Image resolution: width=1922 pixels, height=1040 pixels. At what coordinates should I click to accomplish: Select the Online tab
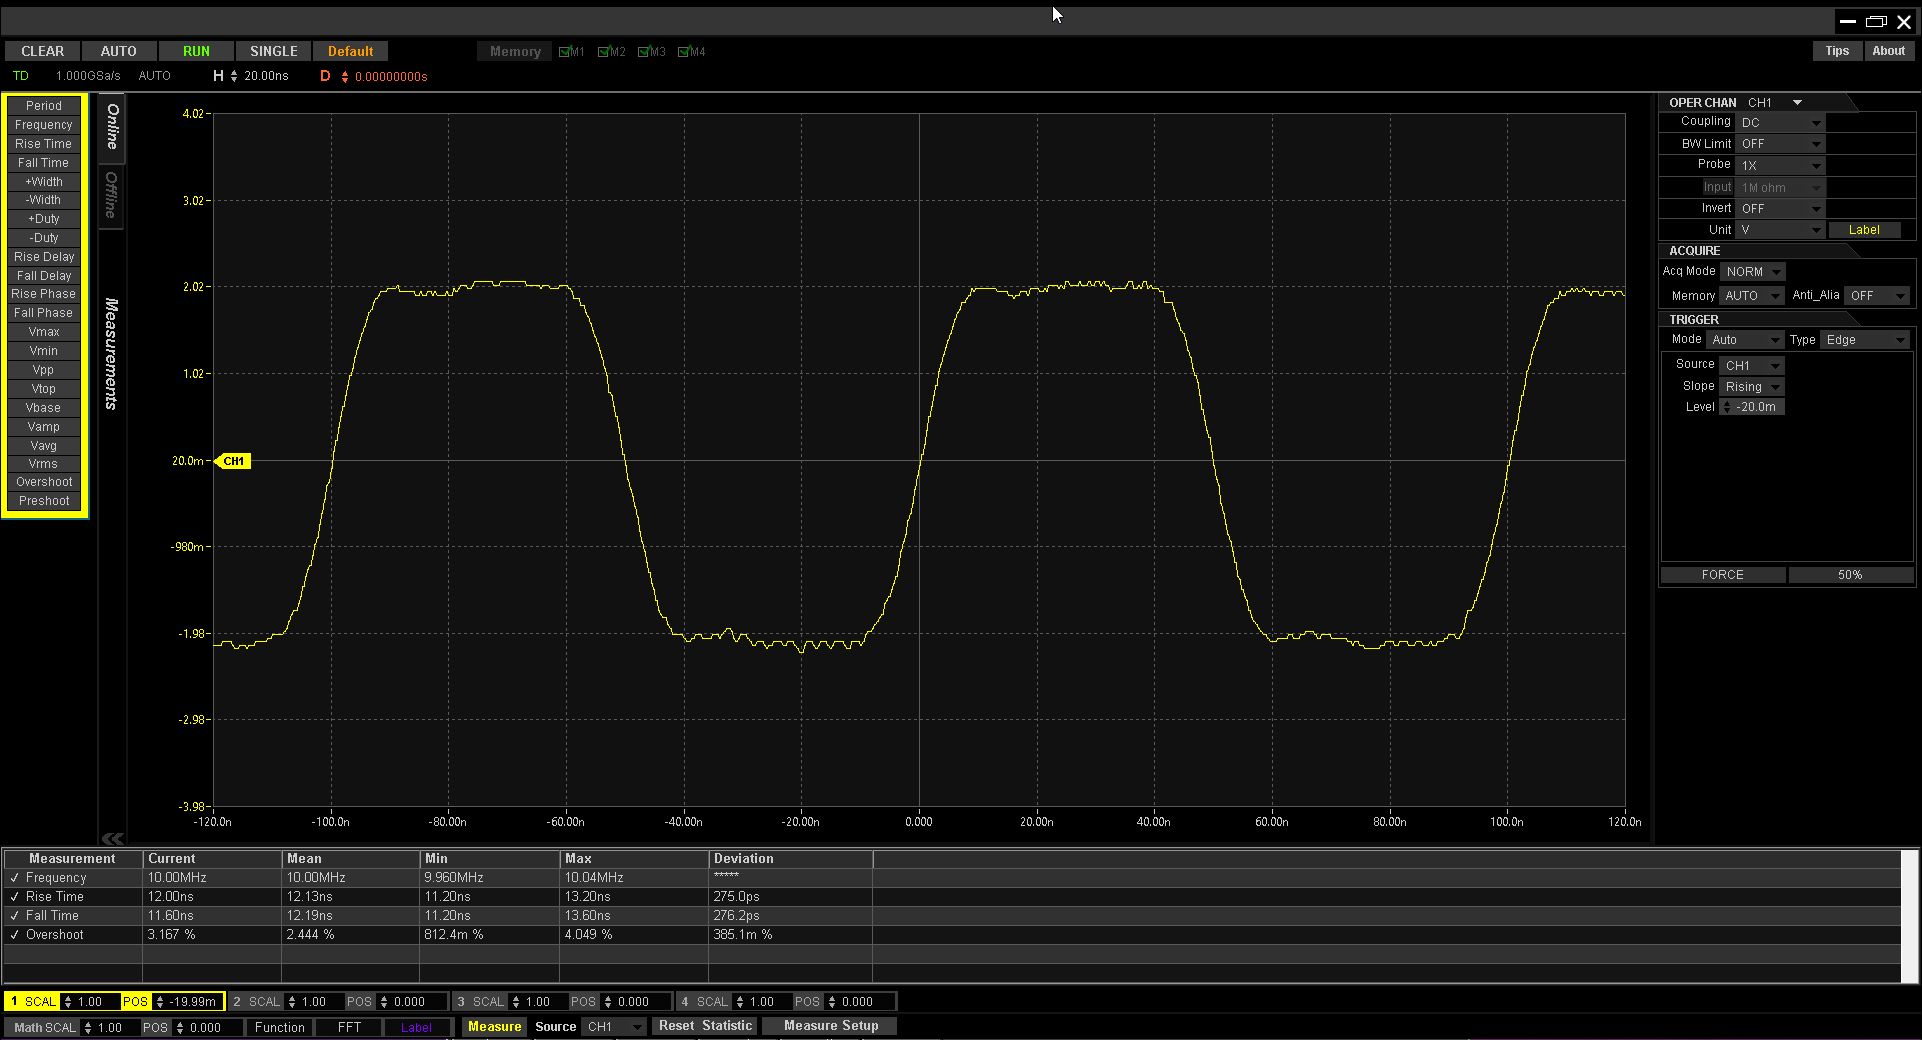pos(112,126)
